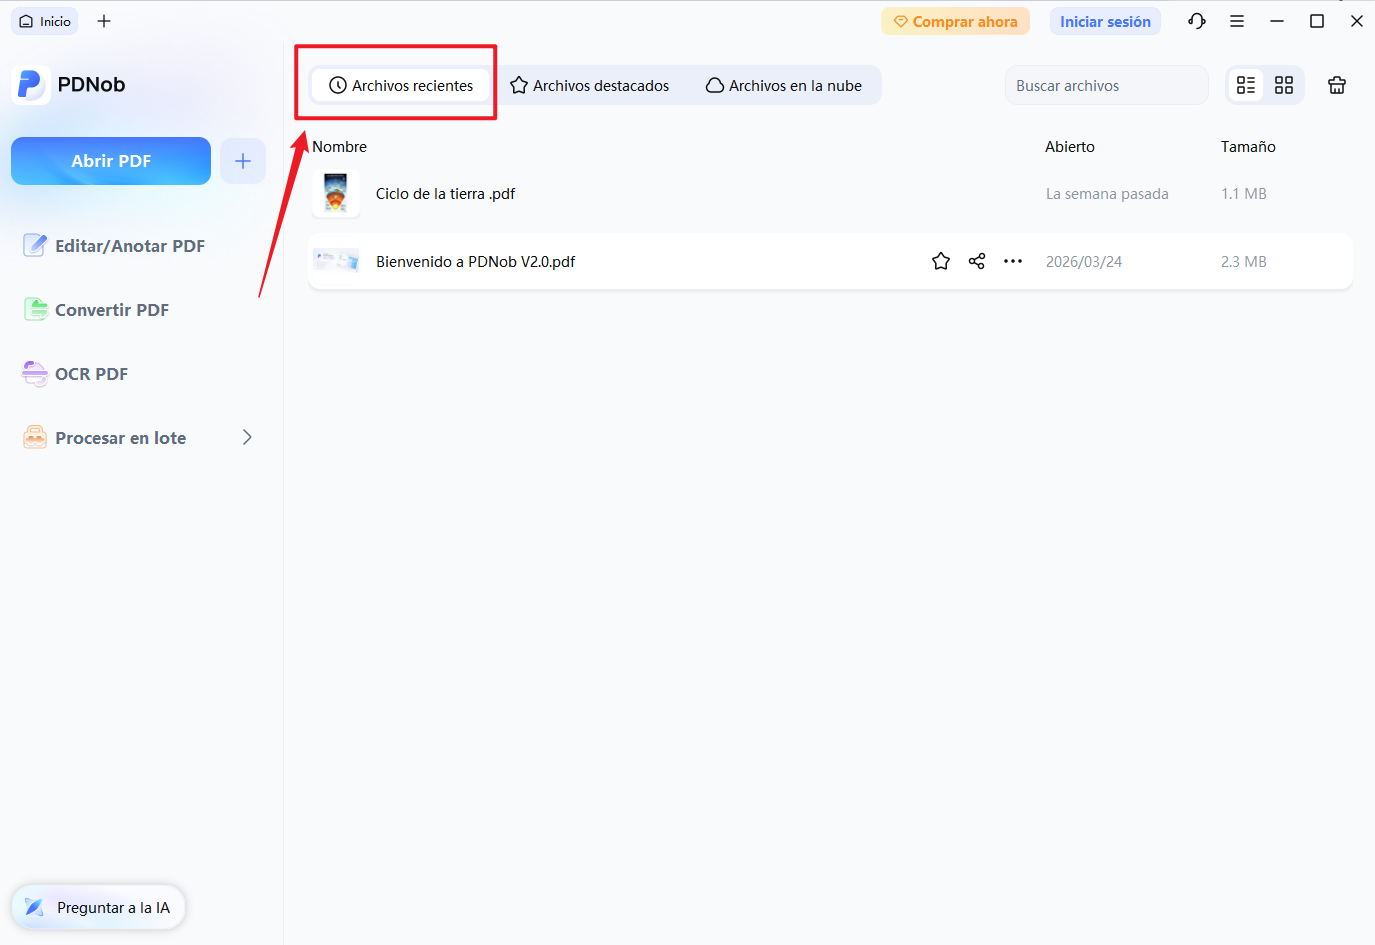Click the 2026/03/24 date cell
The width and height of the screenshot is (1375, 945).
point(1084,261)
